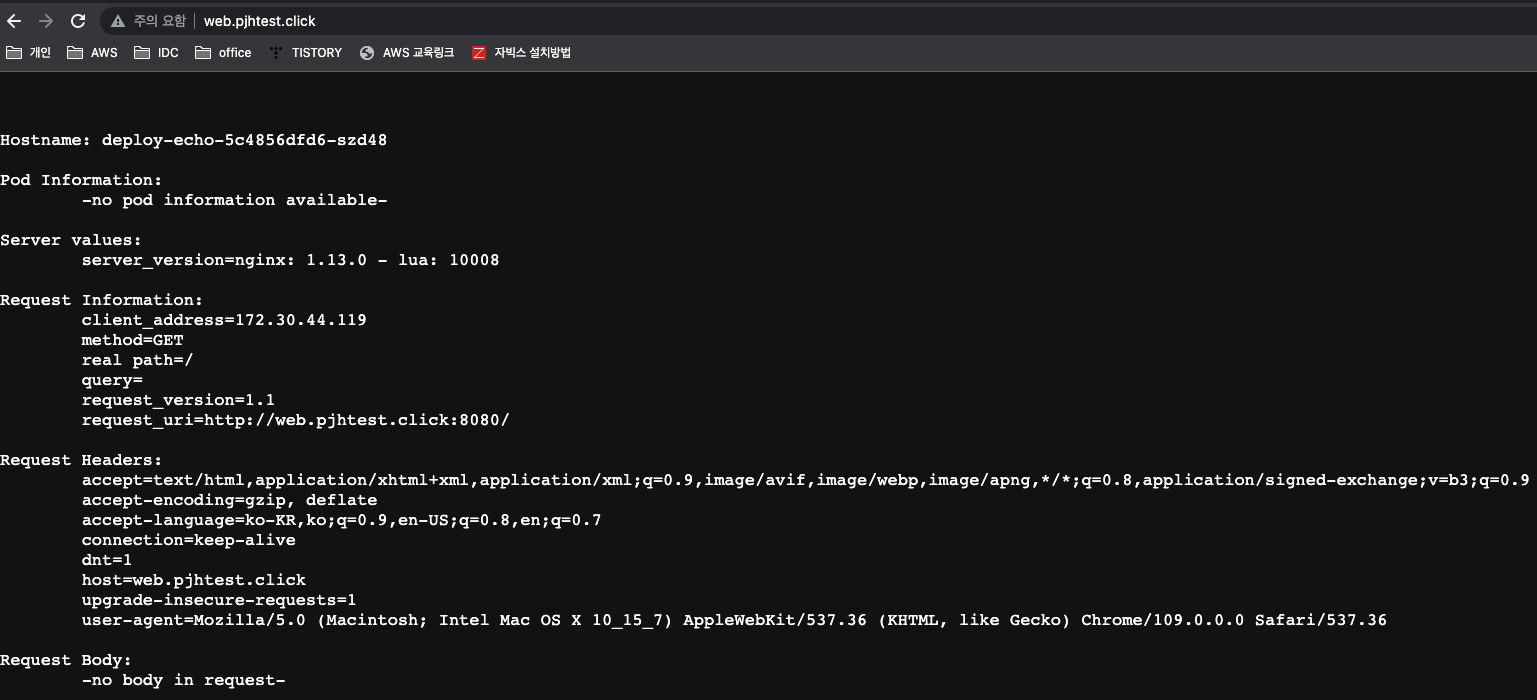The image size is (1537, 700).
Task: Open the 개인 bookmark folder
Action: (28, 53)
